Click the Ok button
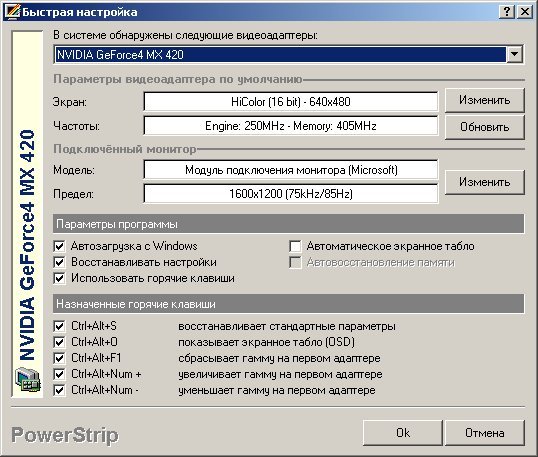Image resolution: width=538 pixels, height=457 pixels. [x=402, y=433]
